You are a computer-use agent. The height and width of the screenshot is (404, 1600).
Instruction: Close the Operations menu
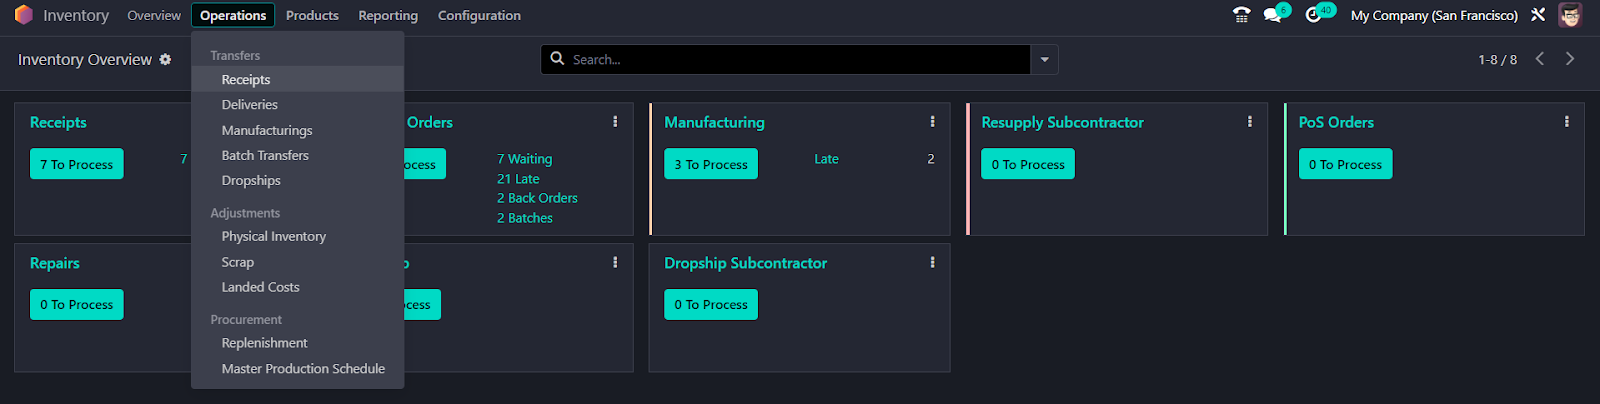pyautogui.click(x=233, y=15)
